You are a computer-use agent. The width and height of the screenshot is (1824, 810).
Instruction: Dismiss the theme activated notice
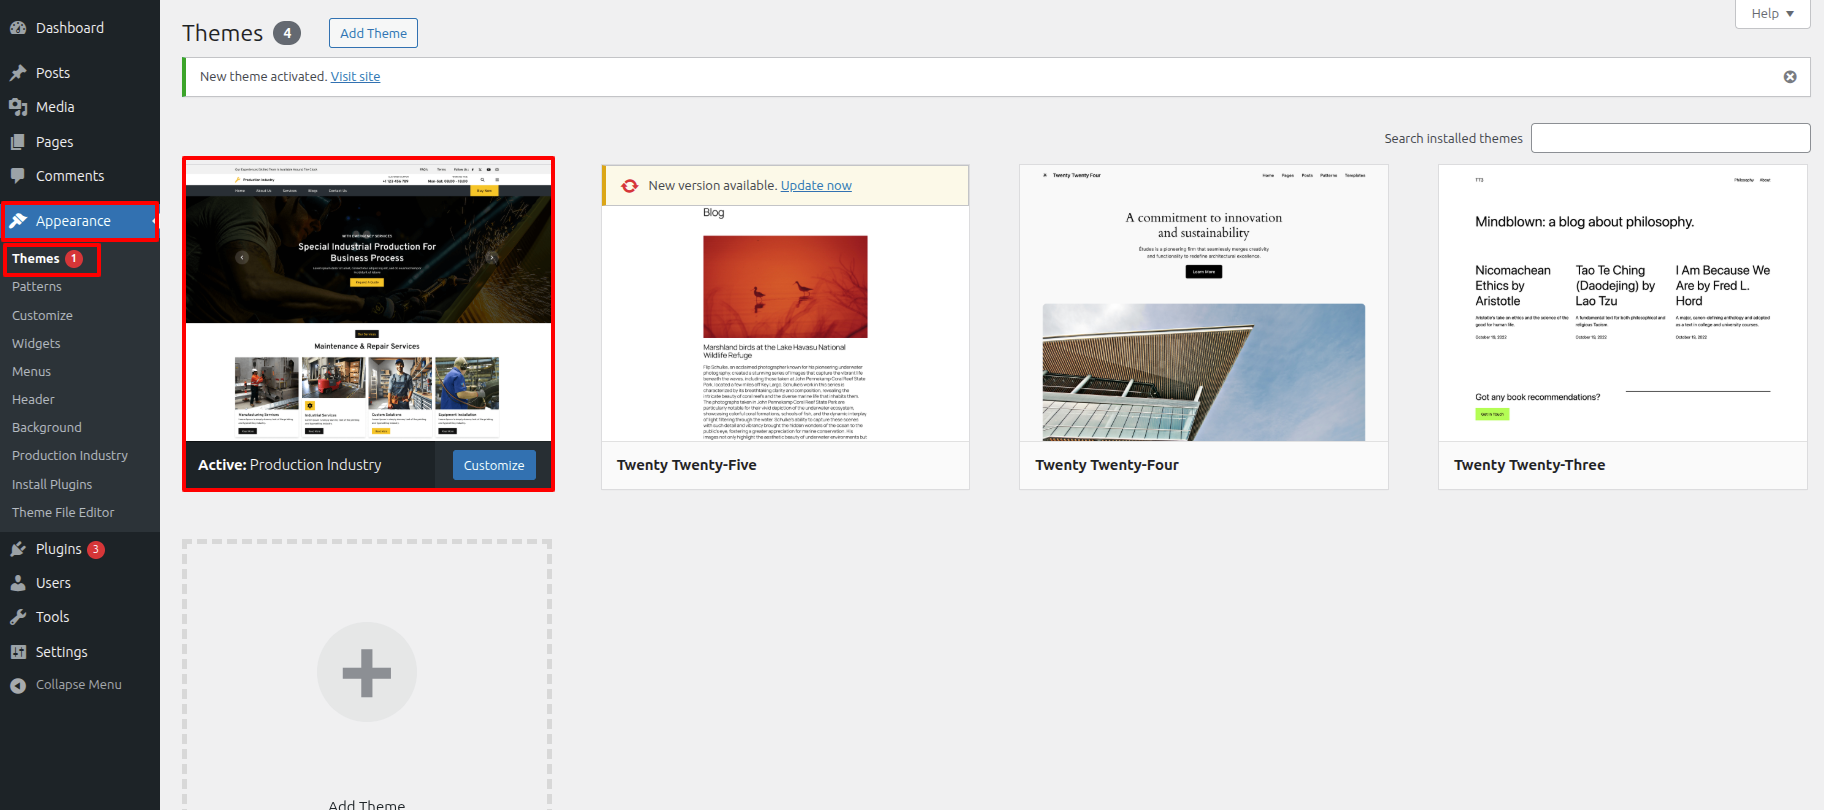tap(1790, 77)
